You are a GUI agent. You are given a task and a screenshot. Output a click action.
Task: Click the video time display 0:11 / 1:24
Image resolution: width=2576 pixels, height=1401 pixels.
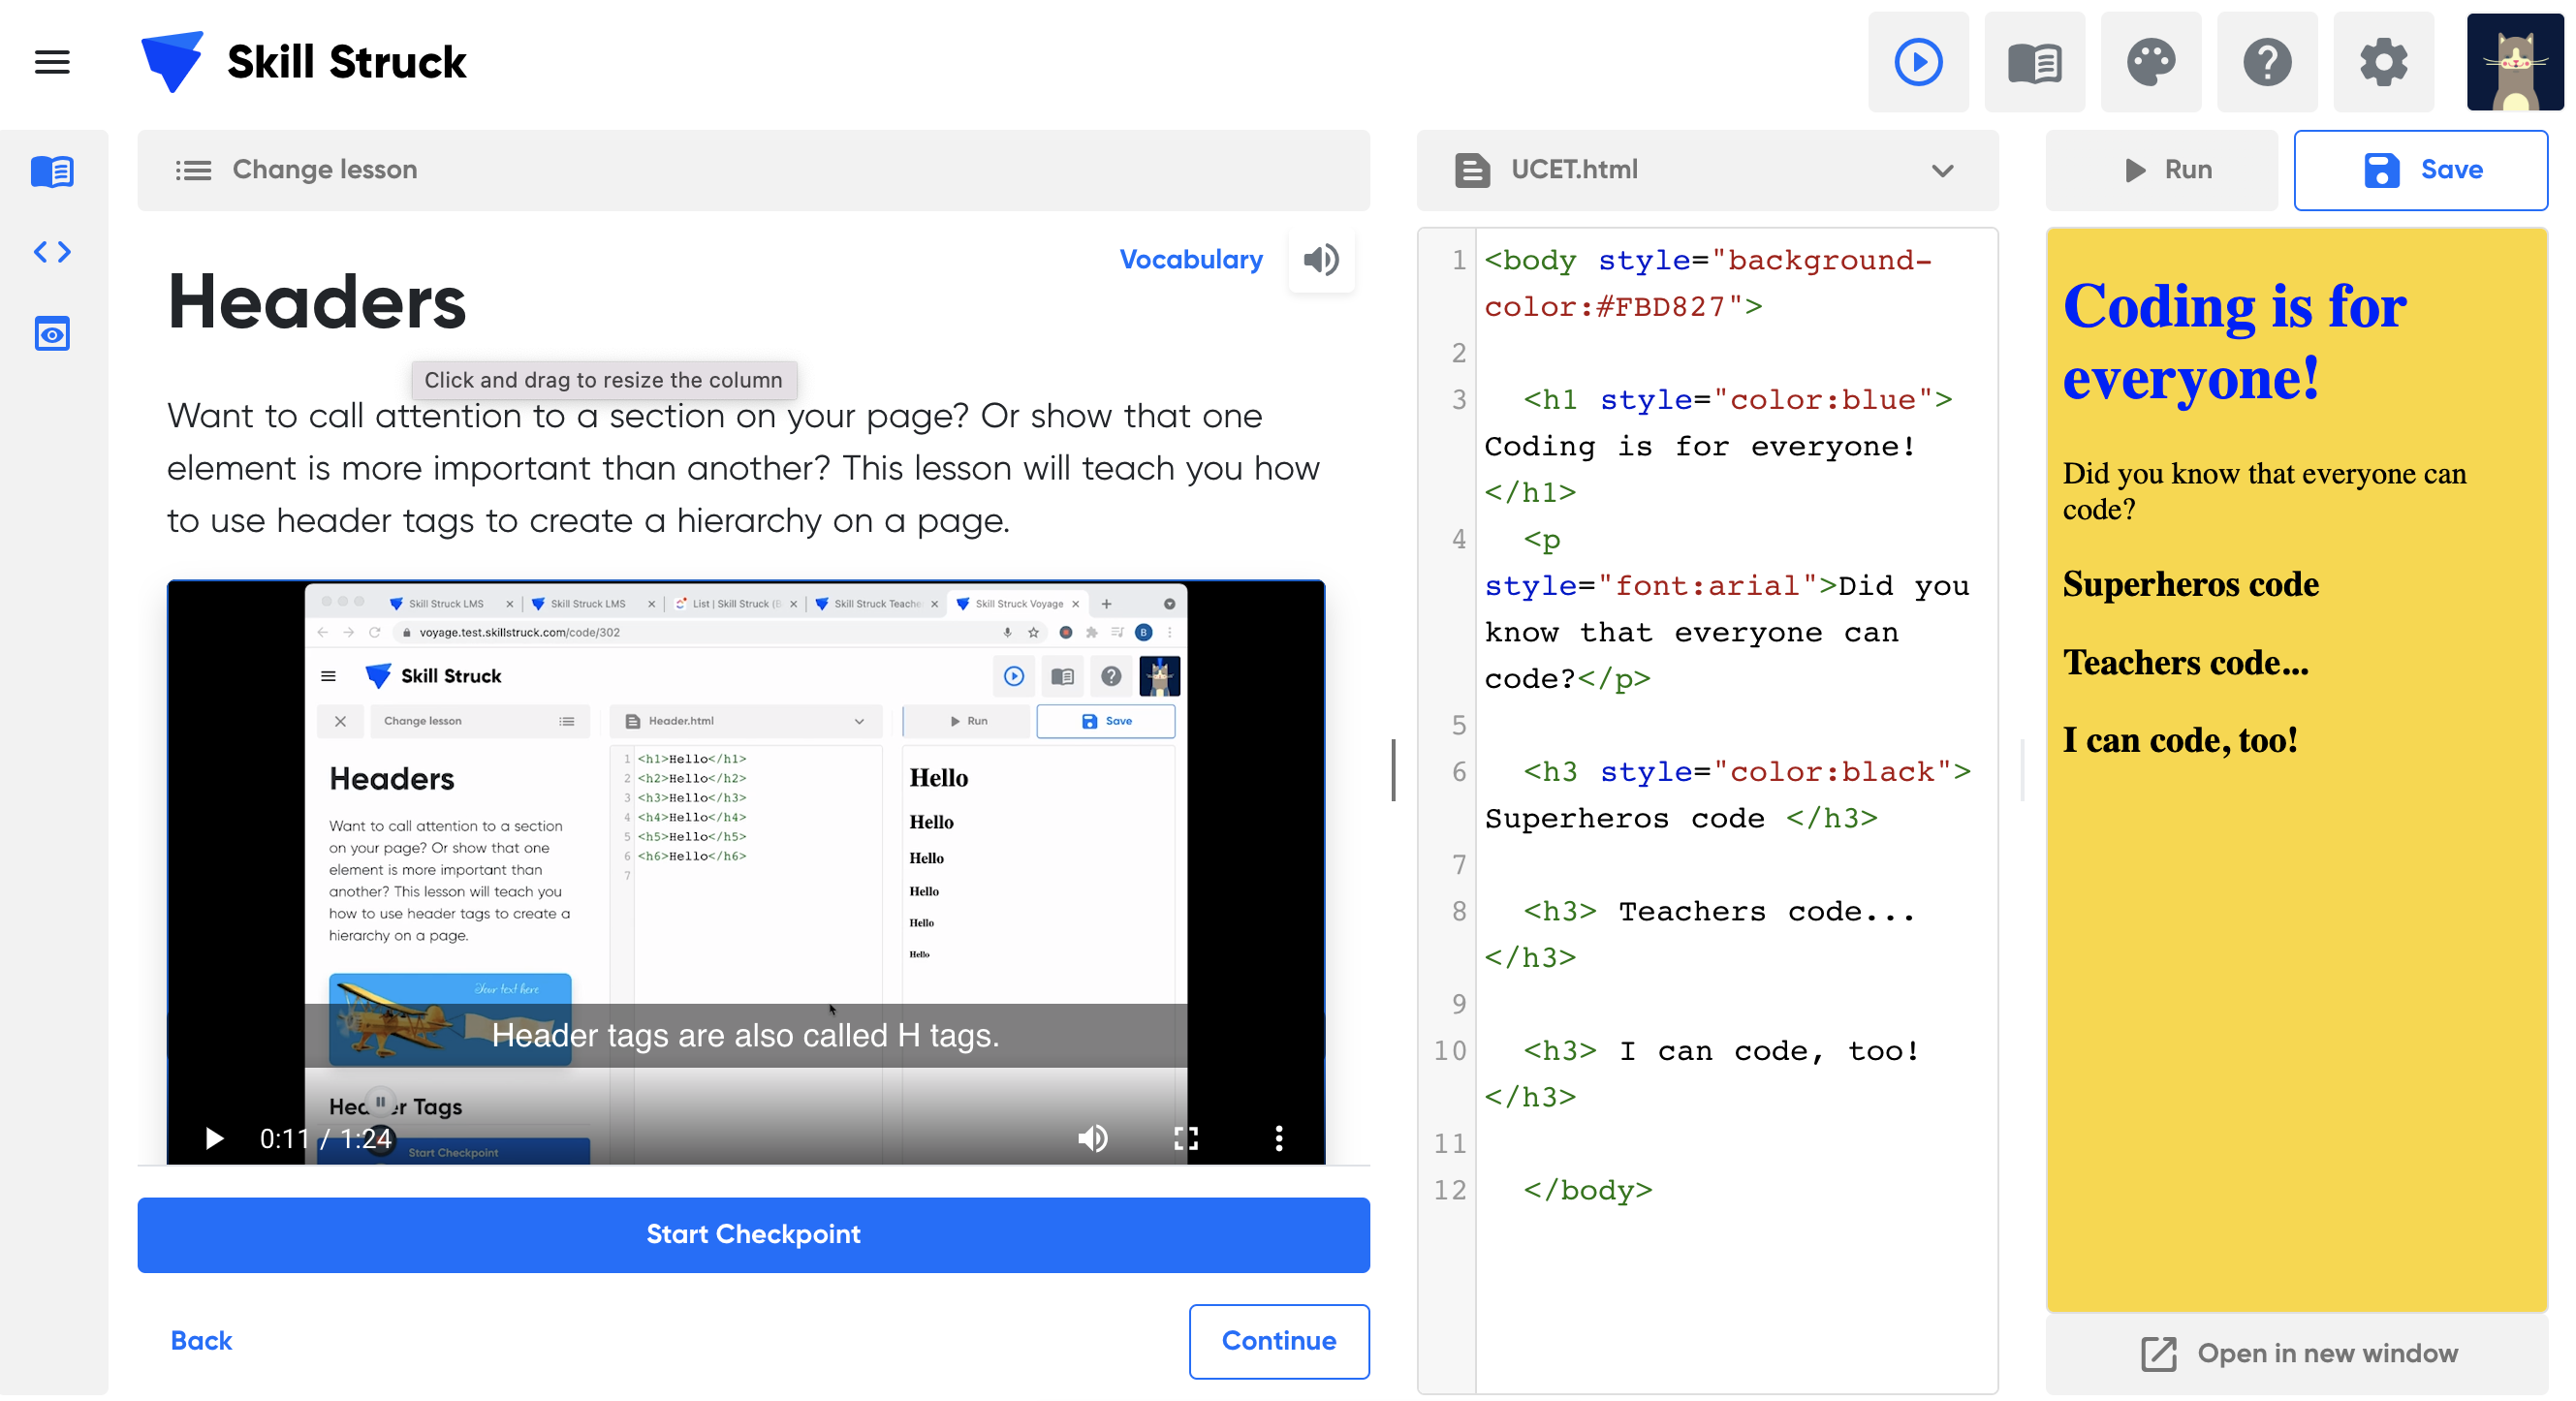pyautogui.click(x=325, y=1138)
